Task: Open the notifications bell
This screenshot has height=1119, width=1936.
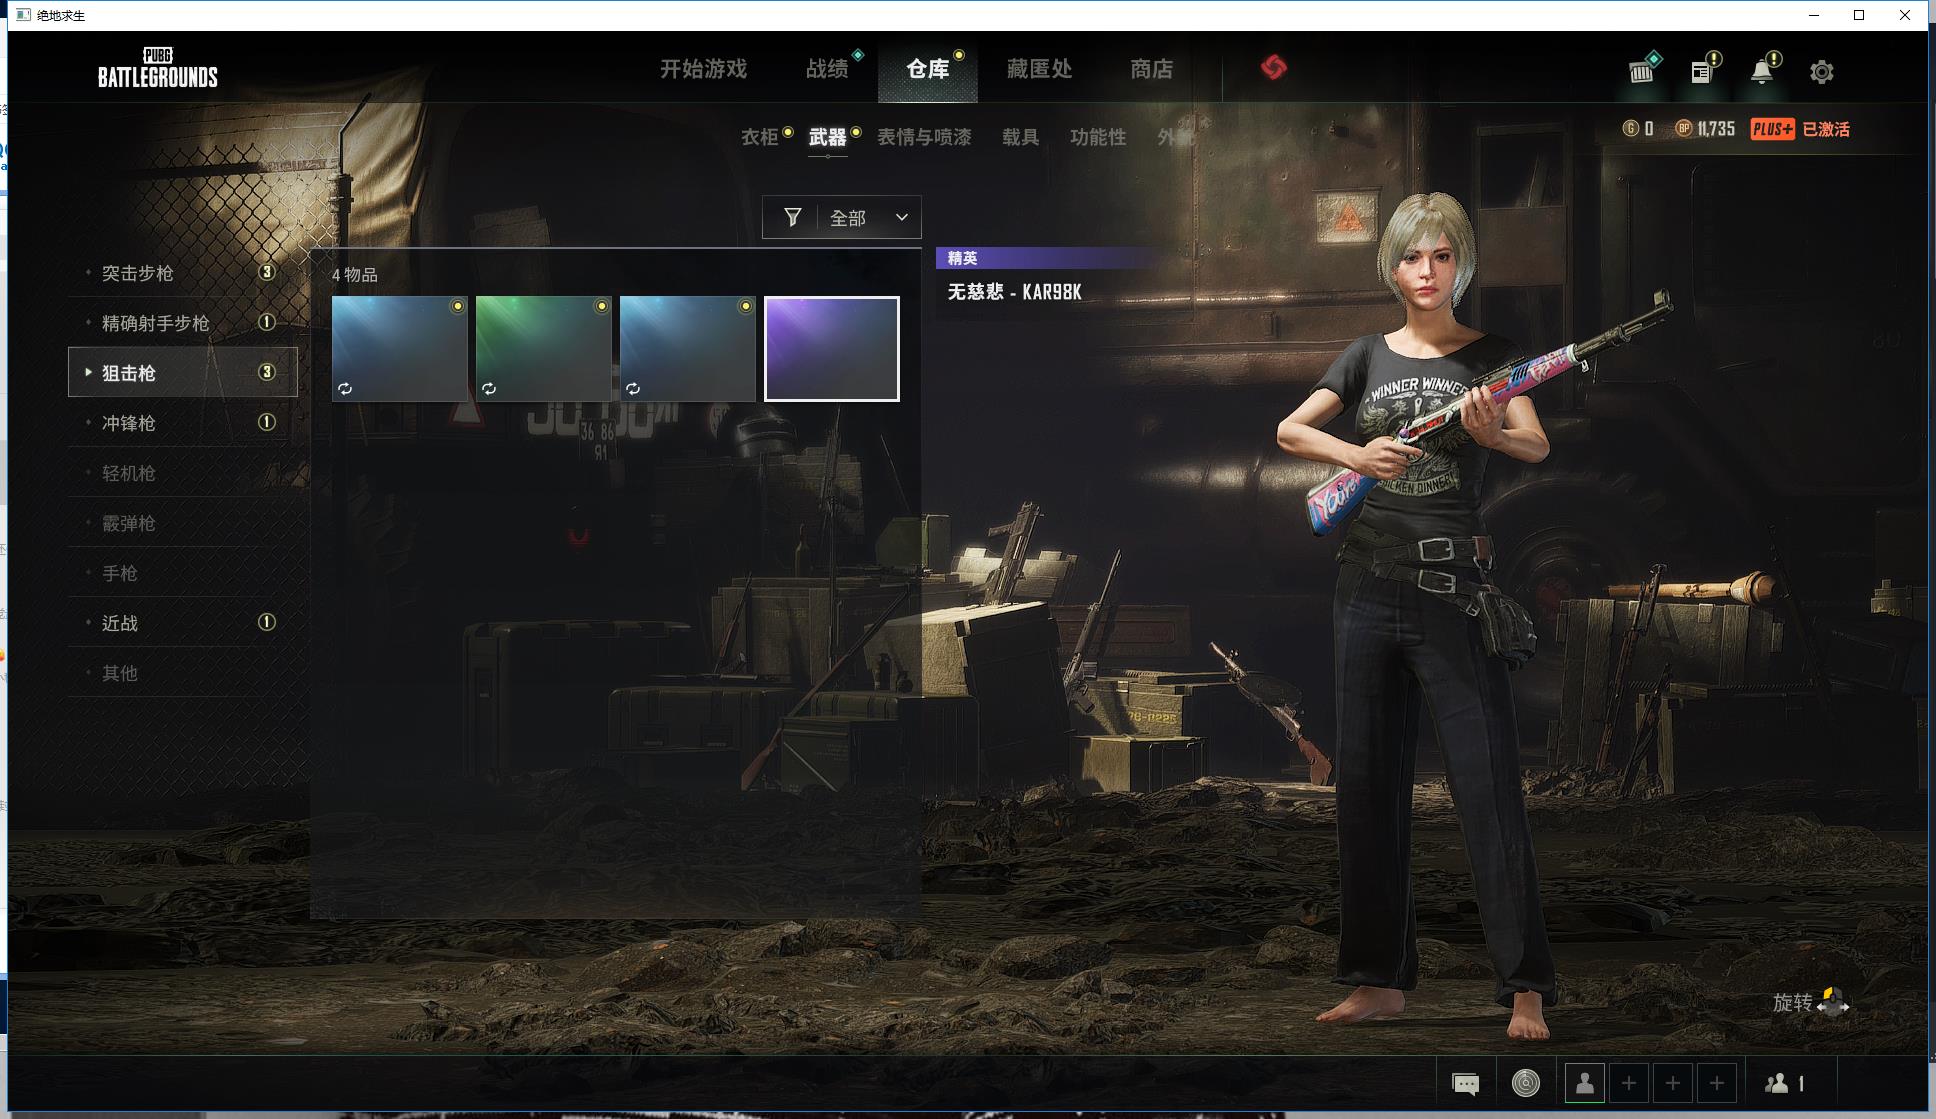Action: pos(1762,71)
